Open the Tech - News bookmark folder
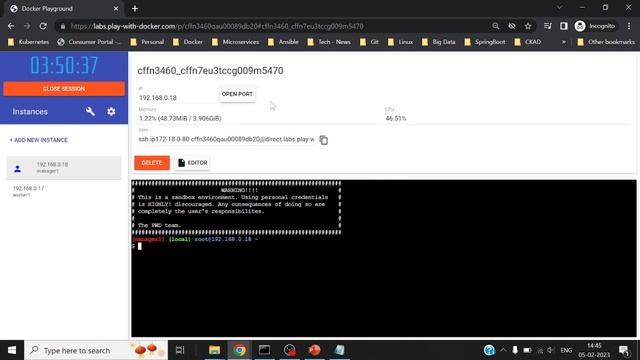640x360 pixels. (x=329, y=42)
